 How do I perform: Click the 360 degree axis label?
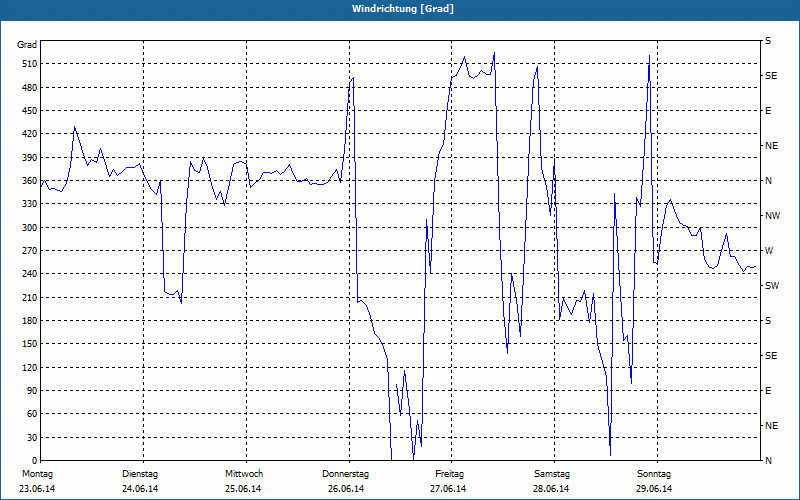click(30, 181)
